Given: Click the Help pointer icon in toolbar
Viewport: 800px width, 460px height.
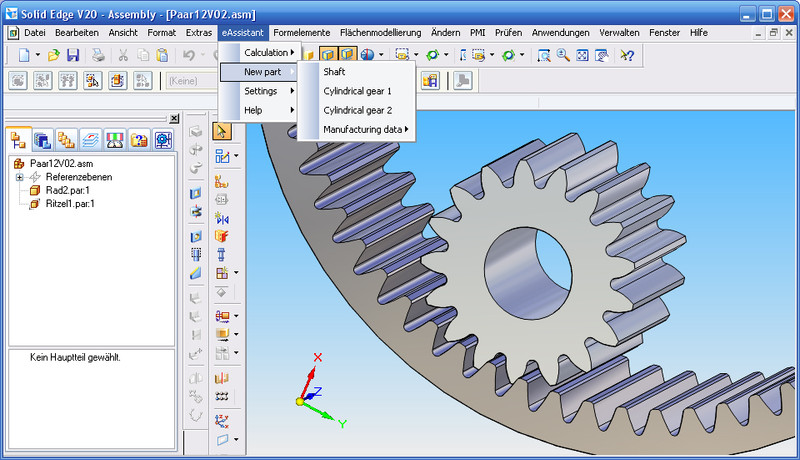Looking at the screenshot, I should [x=627, y=55].
